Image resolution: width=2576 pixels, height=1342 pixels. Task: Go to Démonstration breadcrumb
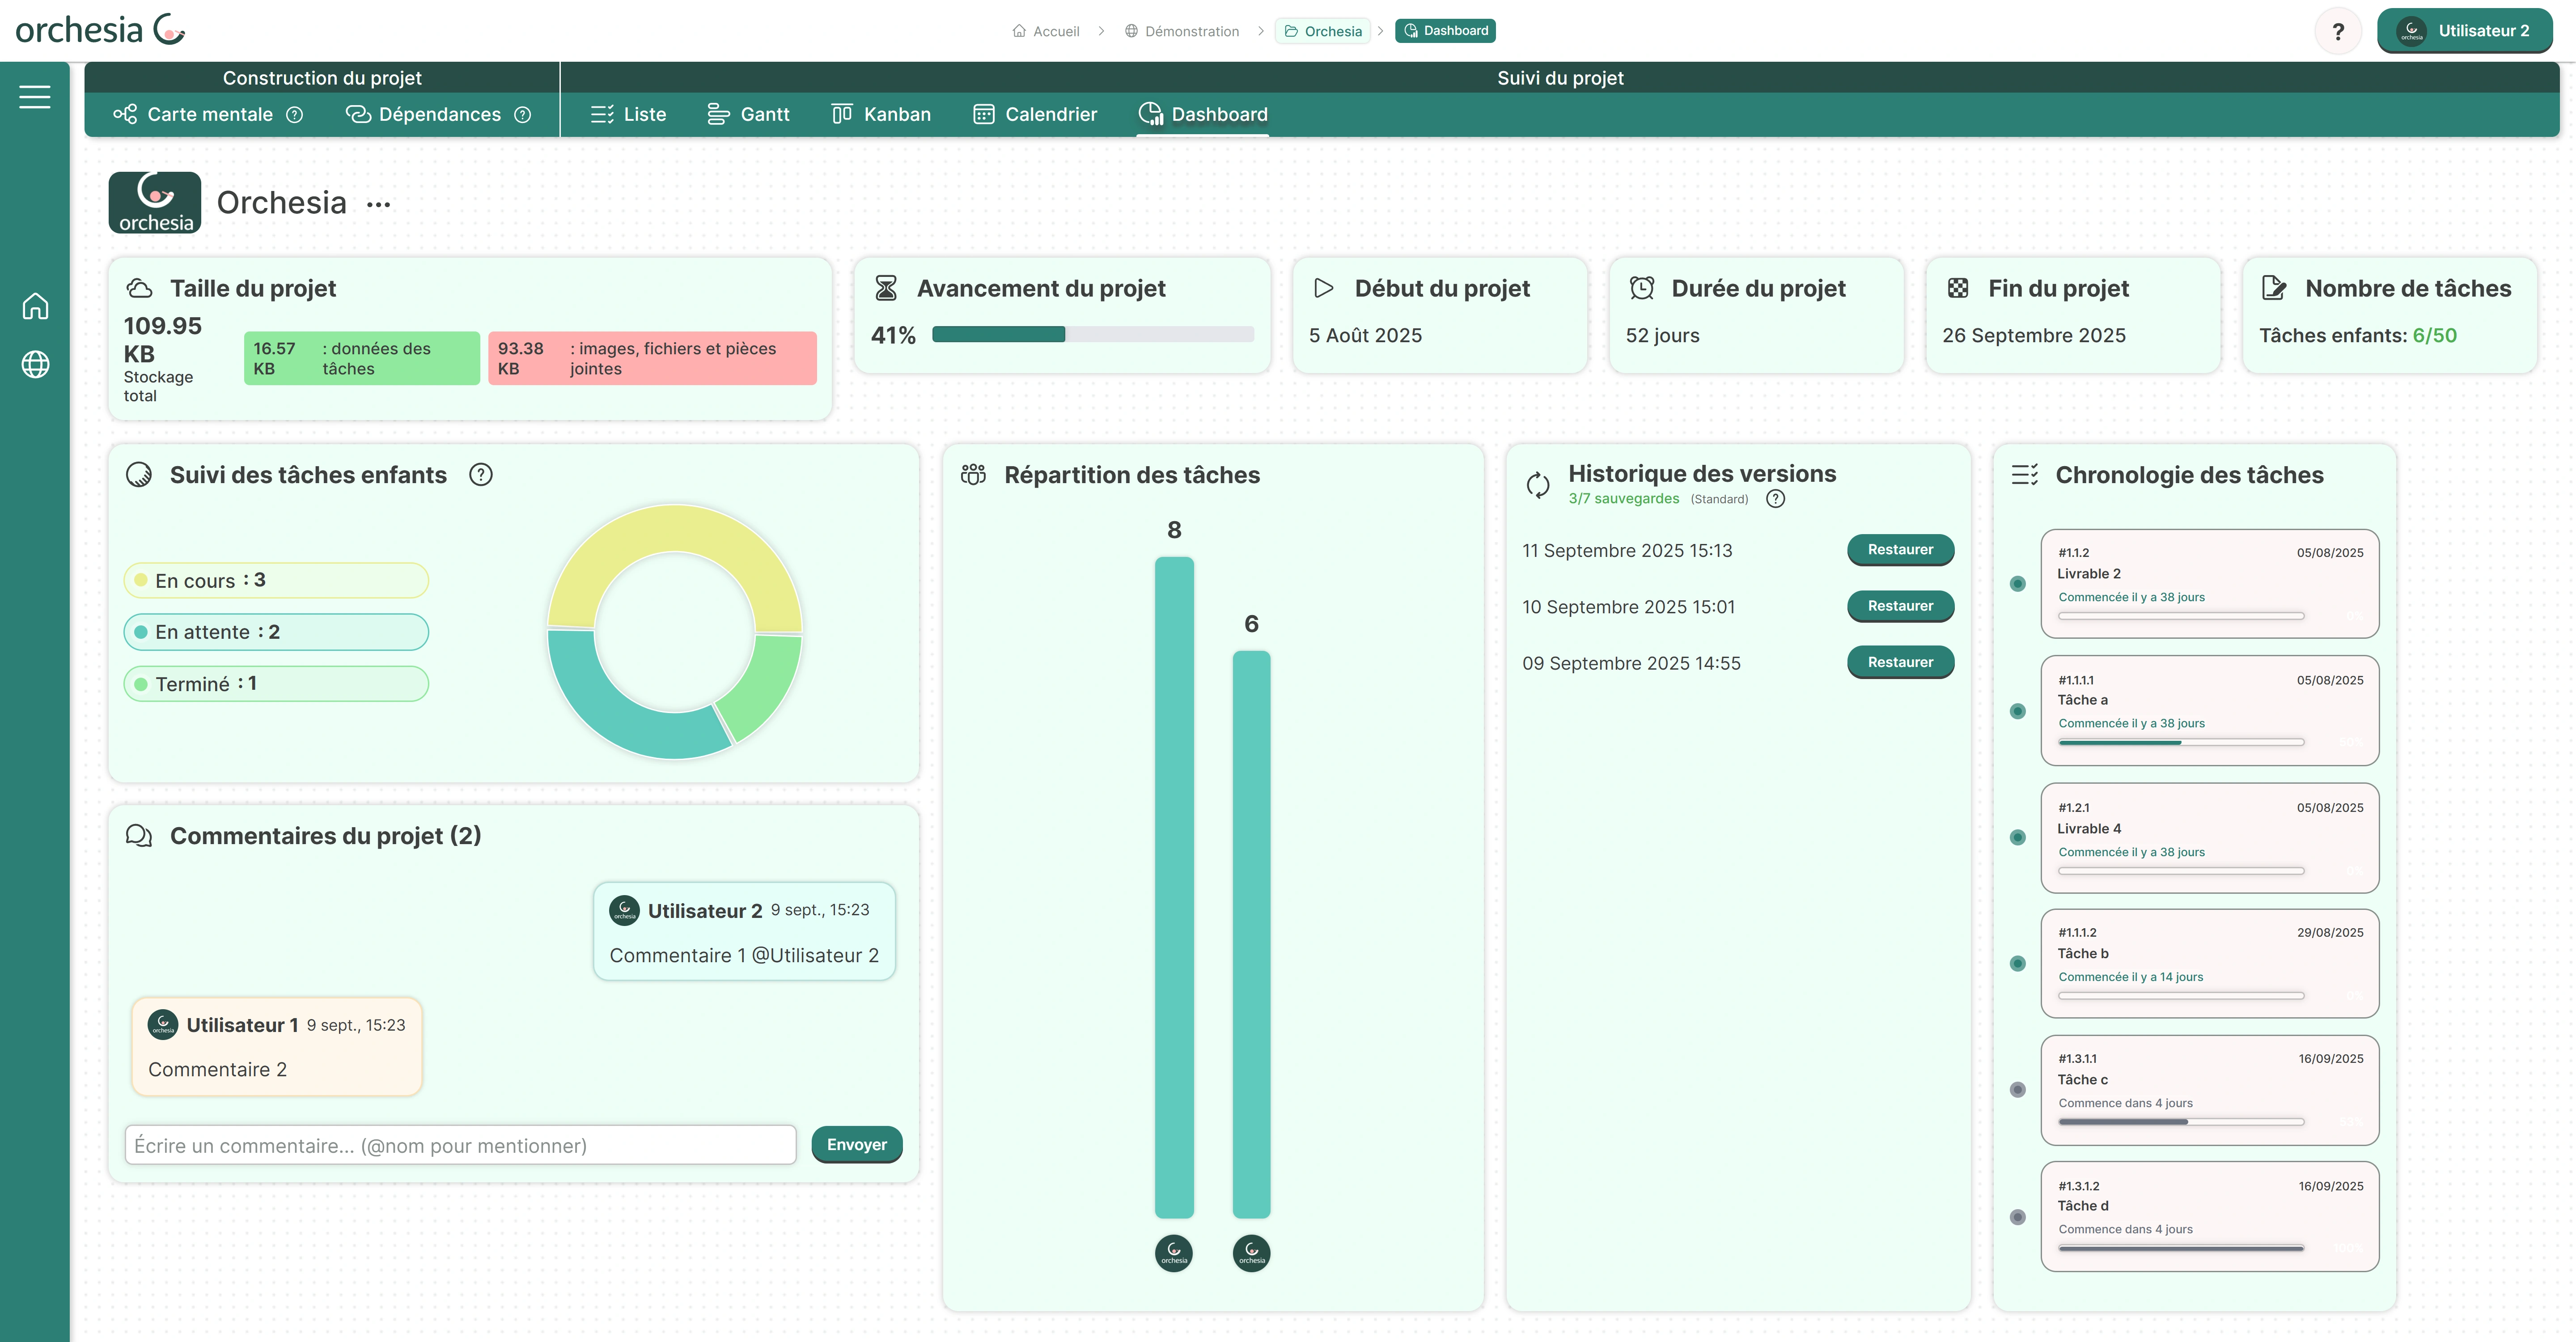coord(1181,31)
